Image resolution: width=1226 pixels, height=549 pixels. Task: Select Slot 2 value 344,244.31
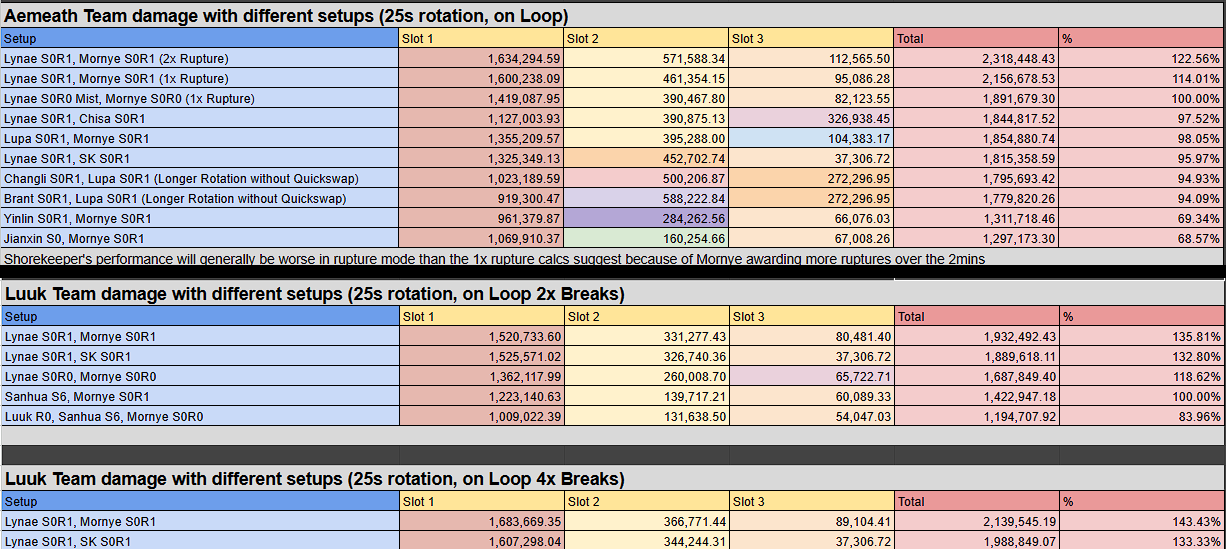click(x=646, y=541)
